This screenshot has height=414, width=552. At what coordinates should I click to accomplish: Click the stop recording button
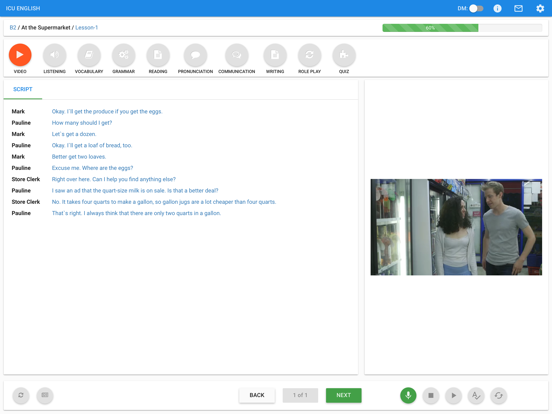tap(431, 395)
